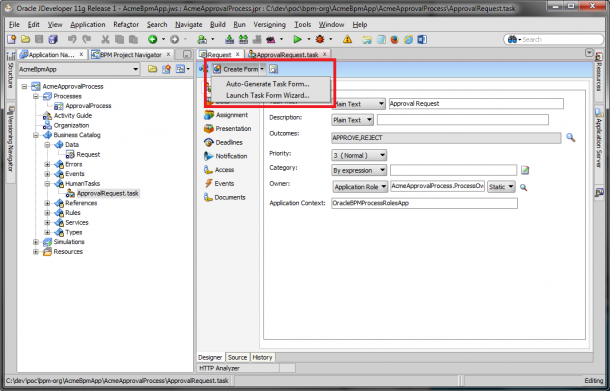
Task: Click the Make project build icon
Action: [x=230, y=39]
